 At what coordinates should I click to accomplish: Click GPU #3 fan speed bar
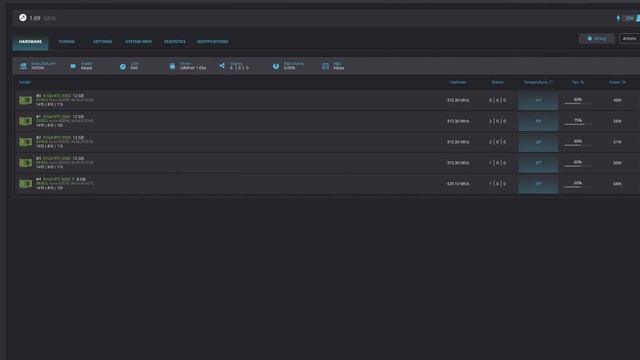tap(578, 165)
